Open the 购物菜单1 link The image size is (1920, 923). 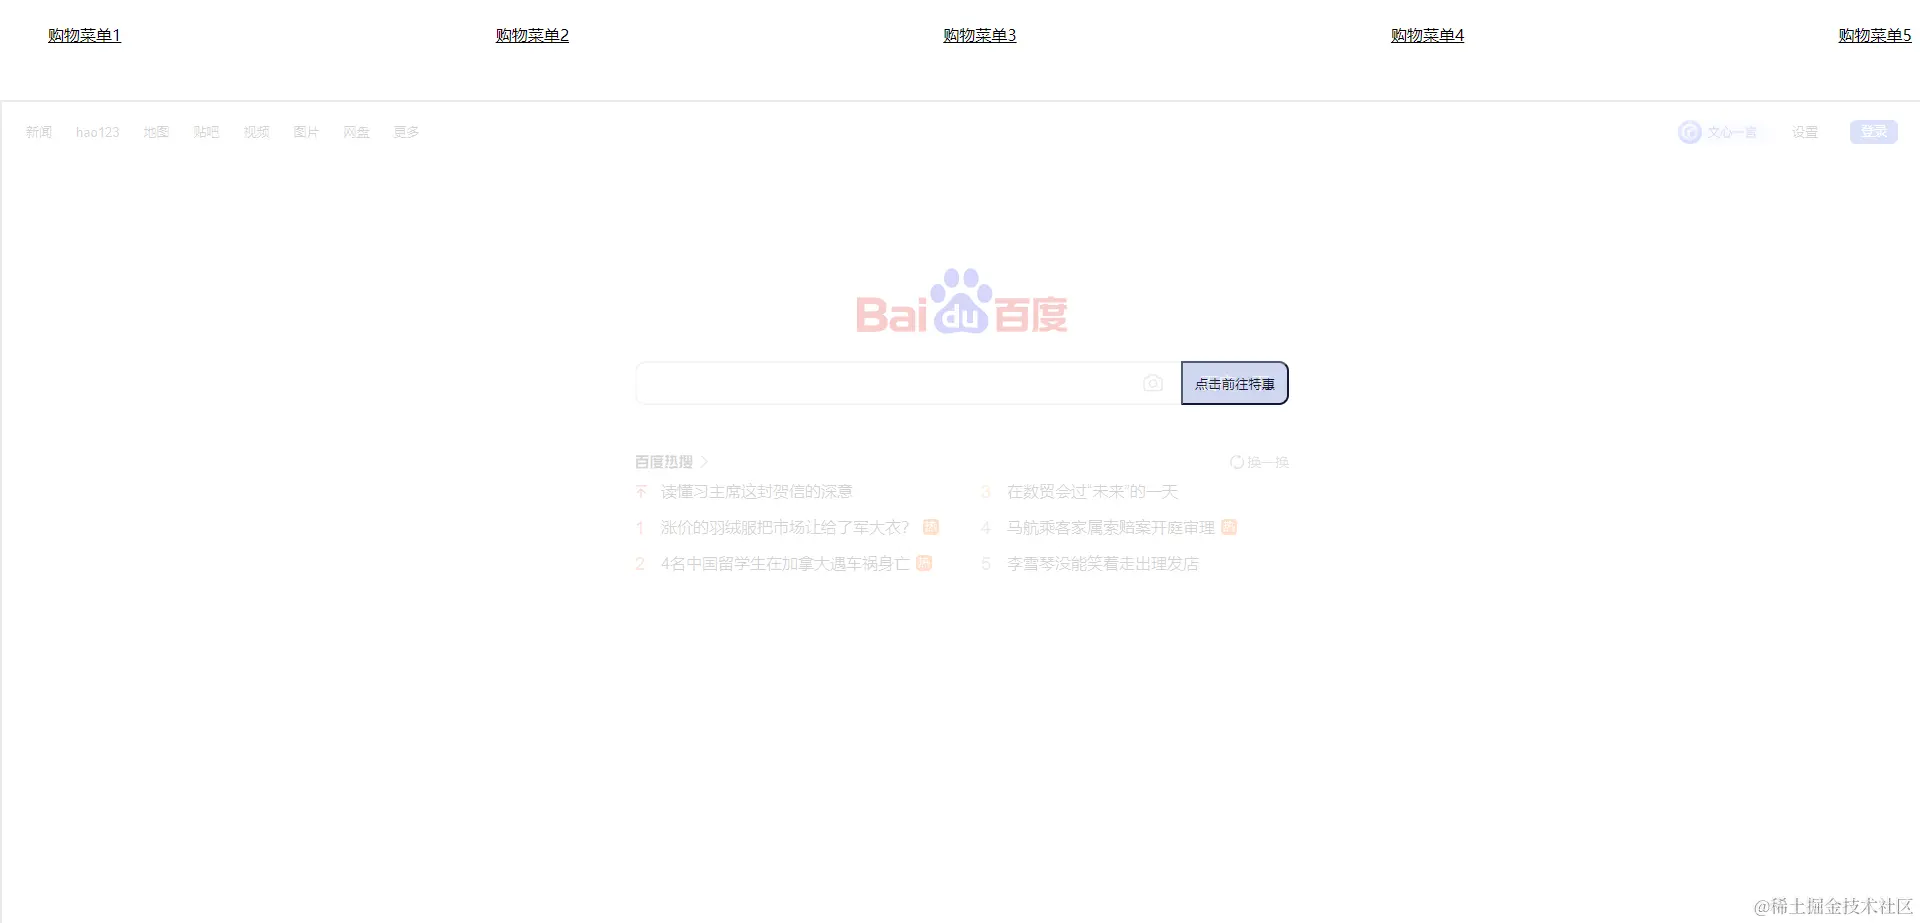click(x=84, y=35)
